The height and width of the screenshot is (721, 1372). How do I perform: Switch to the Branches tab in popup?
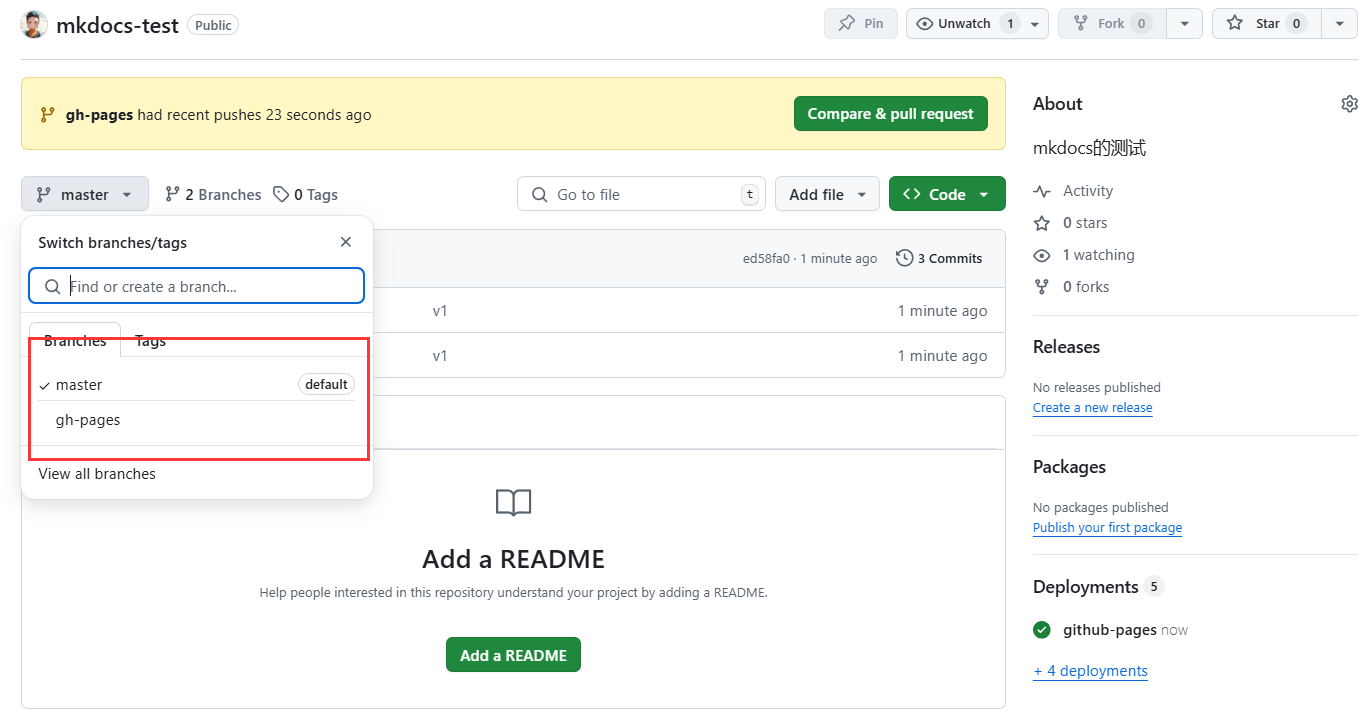(x=75, y=340)
